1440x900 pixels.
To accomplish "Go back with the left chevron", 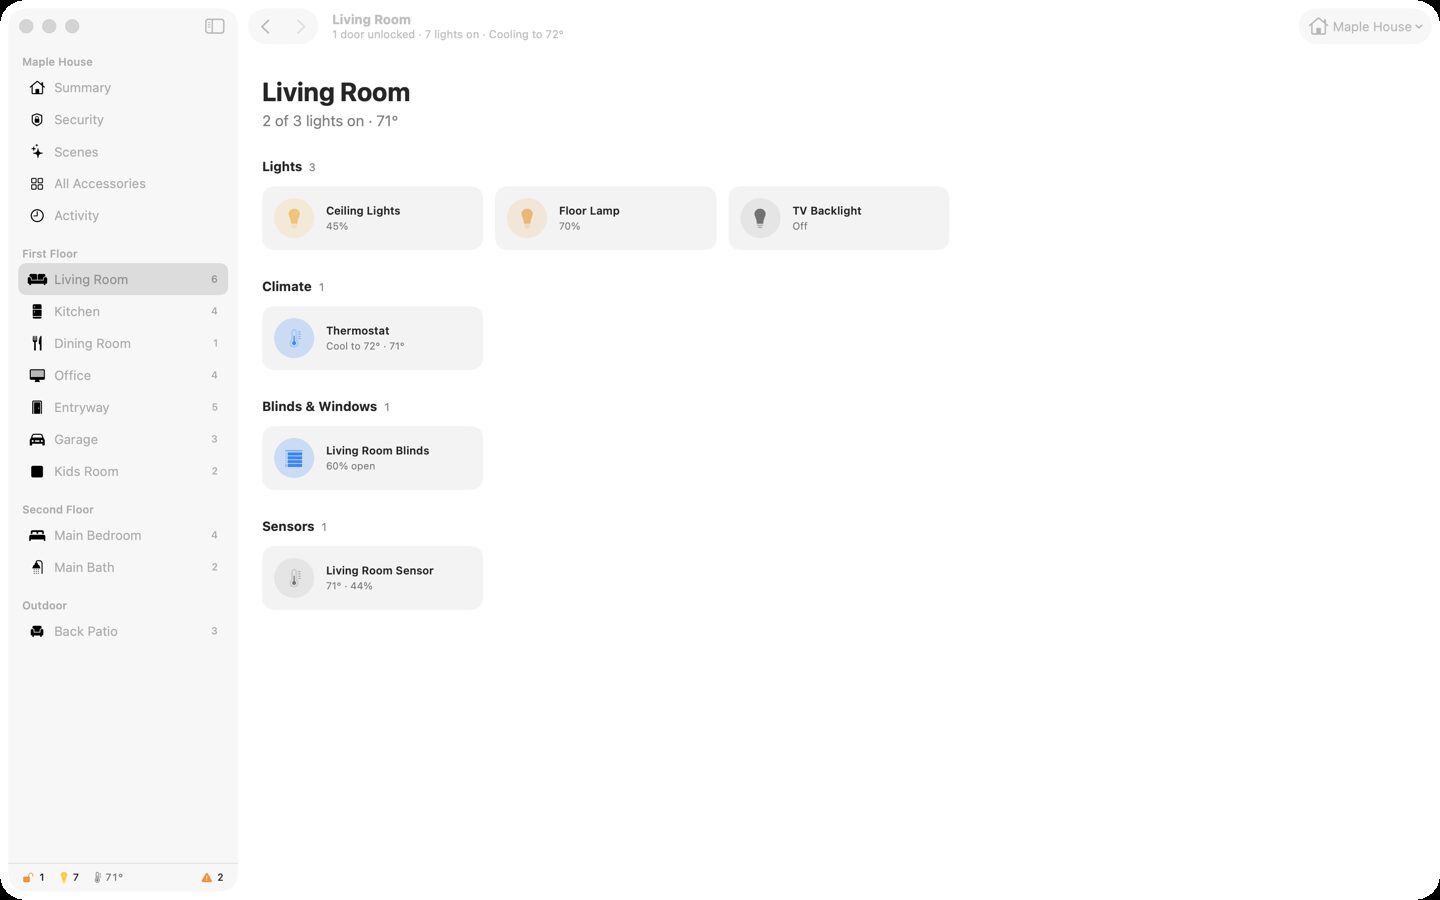I will [x=266, y=27].
